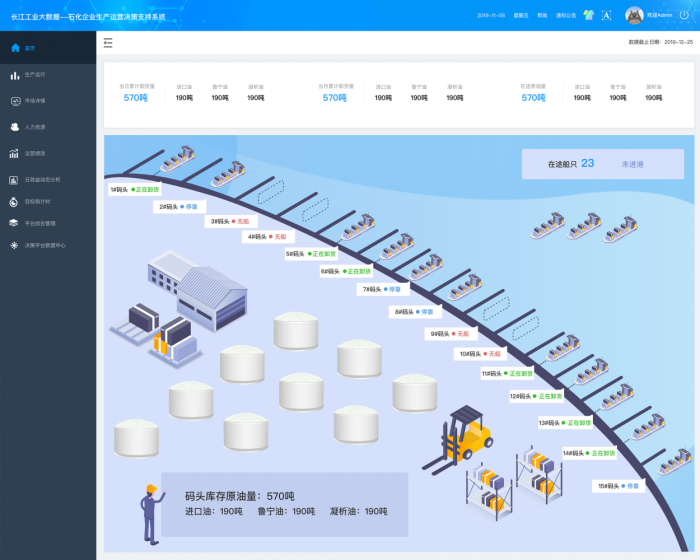Screen dimensions: 700x560
Task: Click the 未进港 link in ship panel
Action: point(632,164)
